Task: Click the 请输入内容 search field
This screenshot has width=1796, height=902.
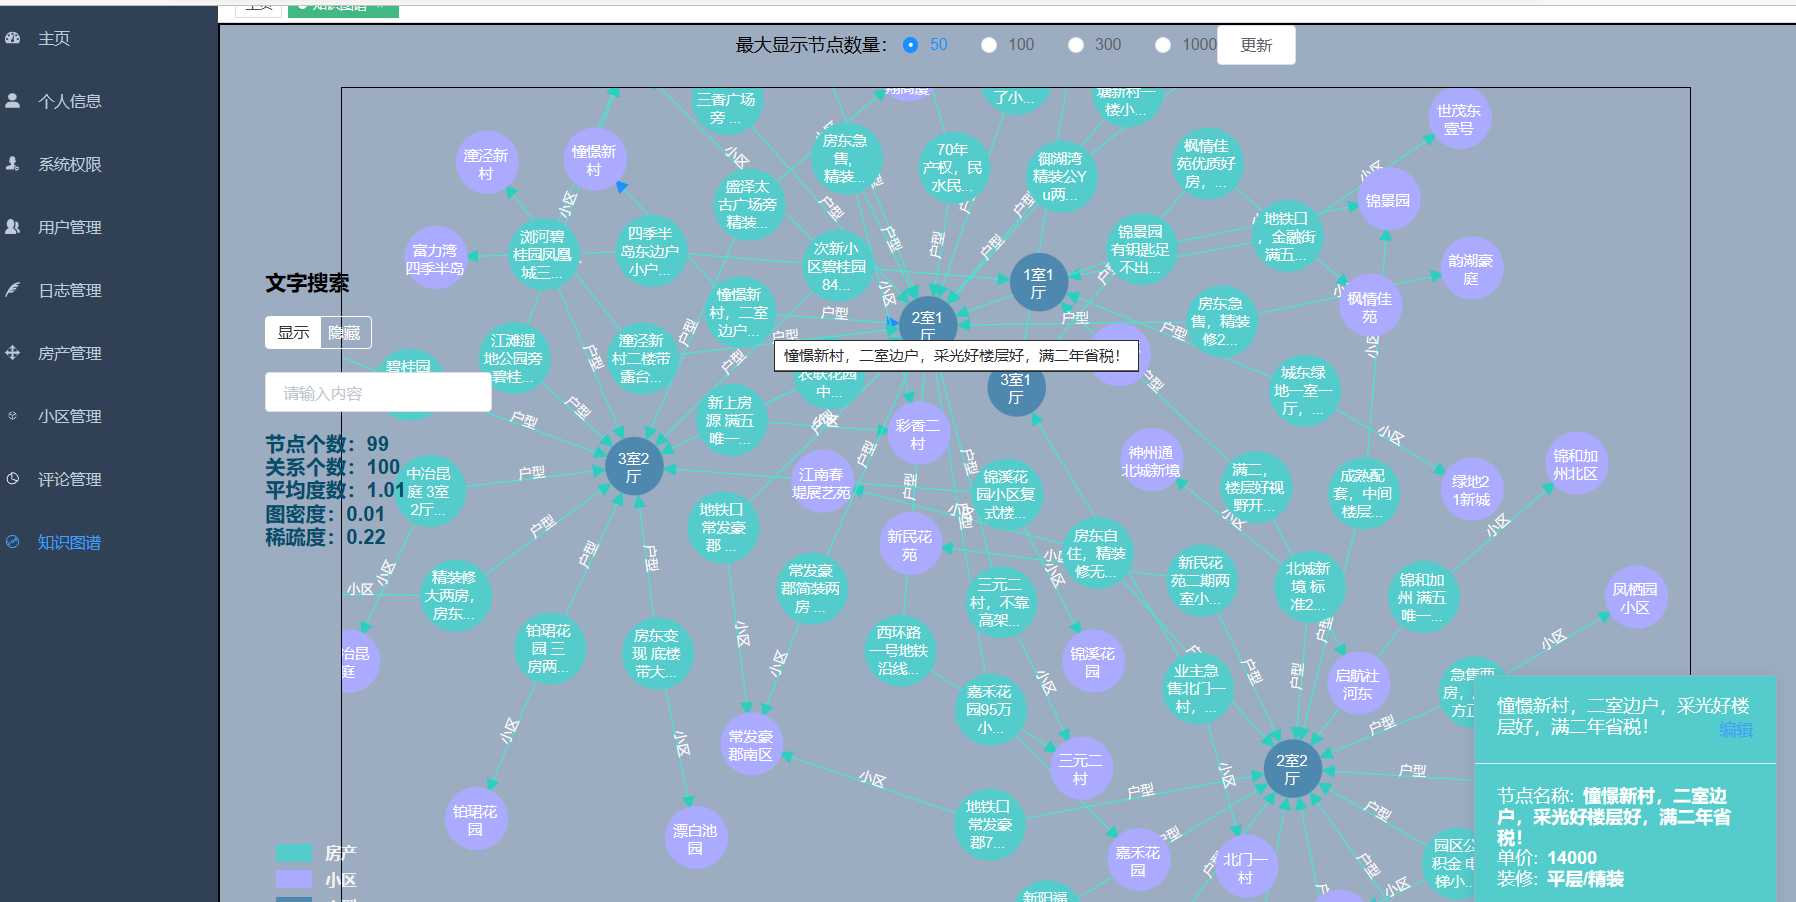Action: click(378, 392)
